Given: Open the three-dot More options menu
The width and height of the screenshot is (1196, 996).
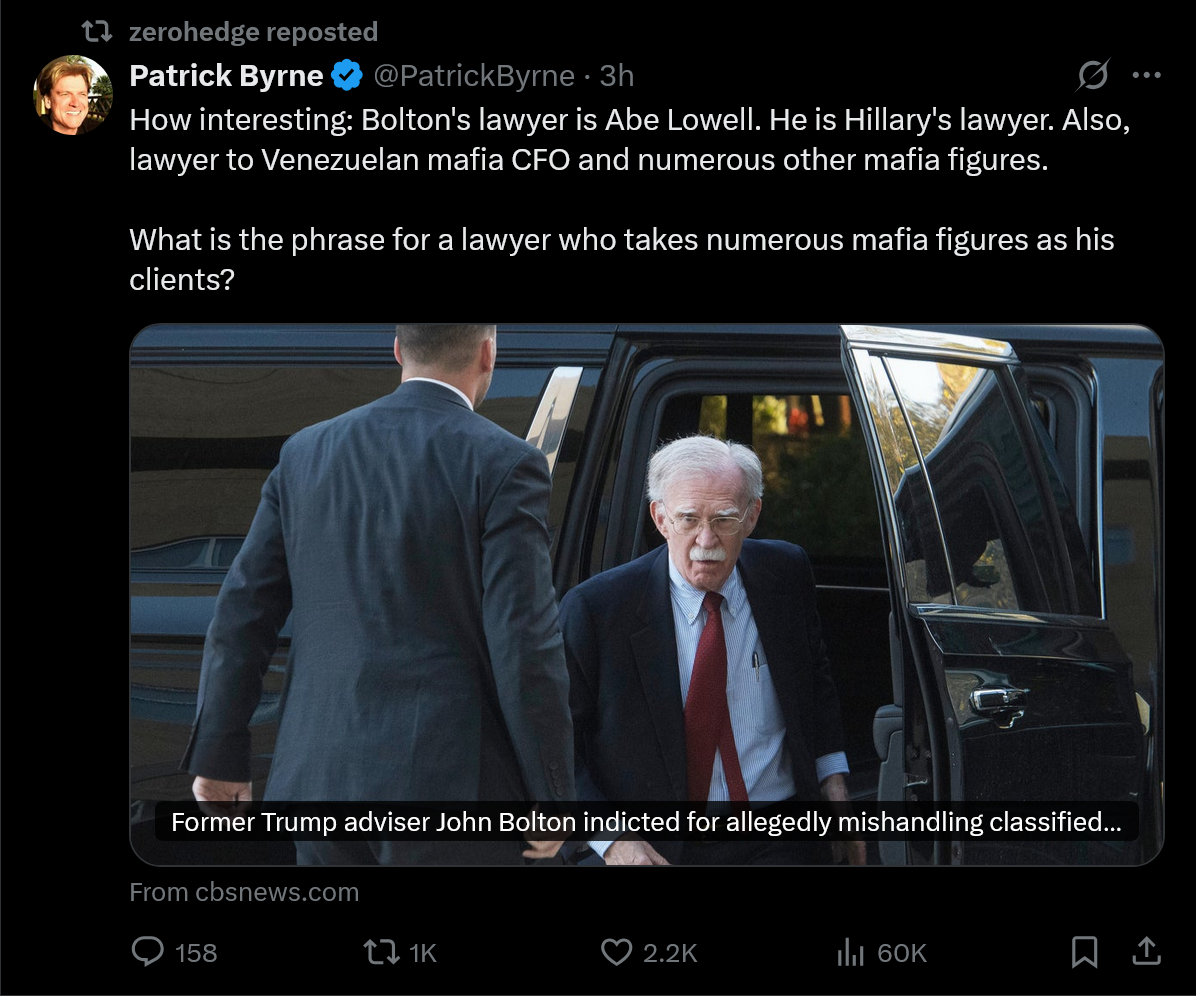Looking at the screenshot, I should [1146, 75].
